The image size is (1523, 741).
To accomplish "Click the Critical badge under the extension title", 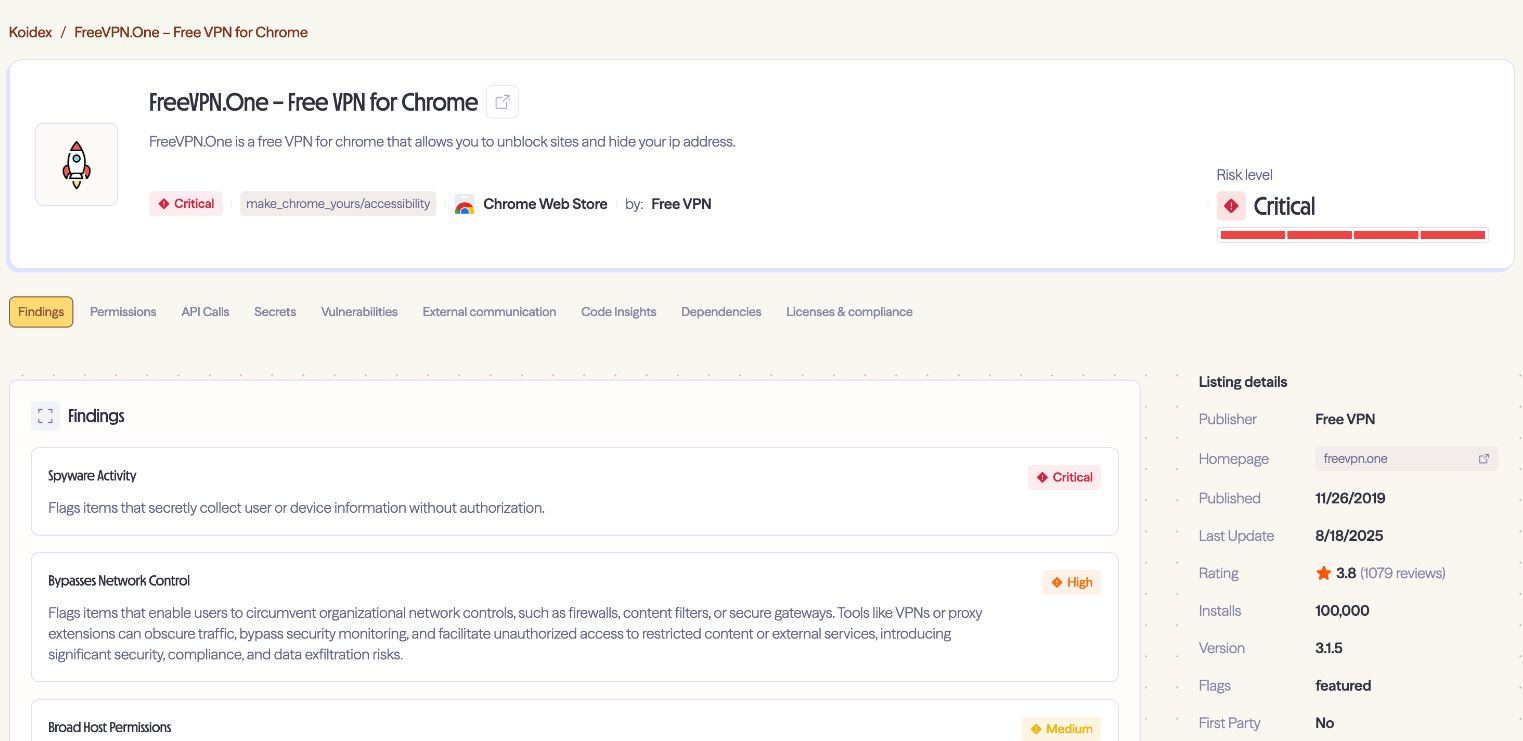I will [186, 204].
